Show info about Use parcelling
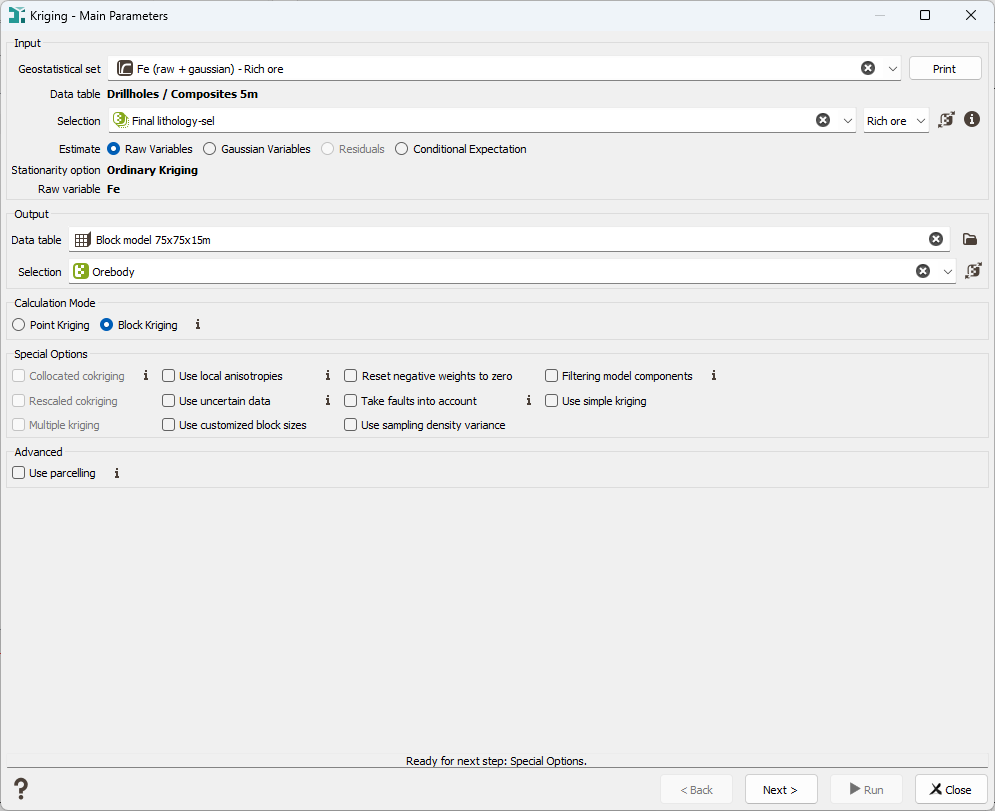This screenshot has height=811, width=995. tap(116, 473)
